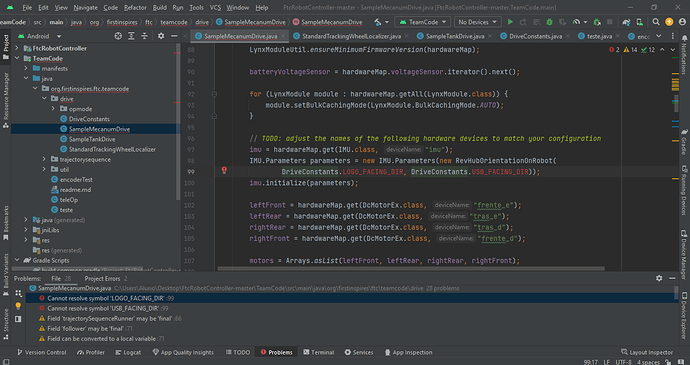
Task: Collapse all in Project tree toolbar
Action: coord(144,36)
